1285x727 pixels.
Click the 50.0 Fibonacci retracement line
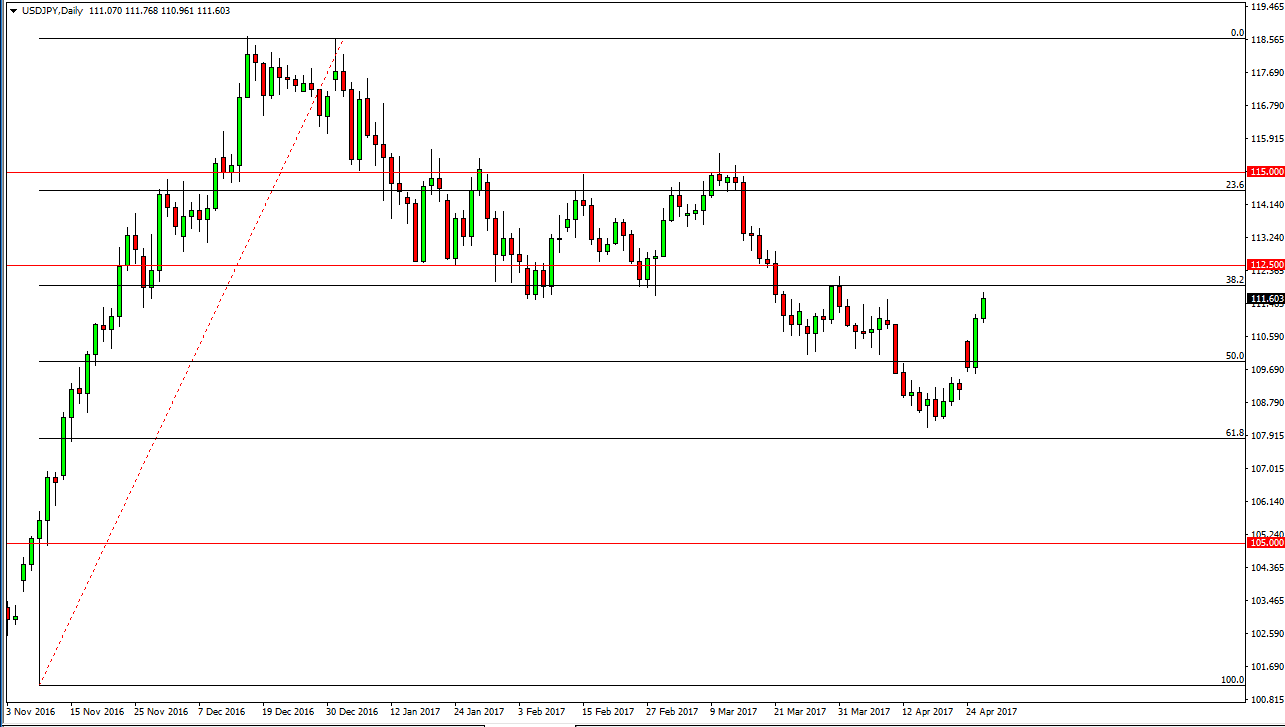pyautogui.click(x=600, y=360)
